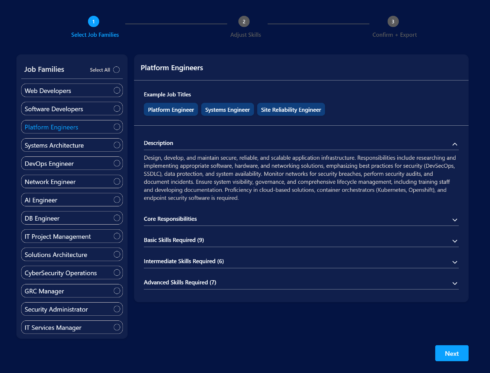Expand Advanced Skills Required (7) chevron

tap(455, 283)
